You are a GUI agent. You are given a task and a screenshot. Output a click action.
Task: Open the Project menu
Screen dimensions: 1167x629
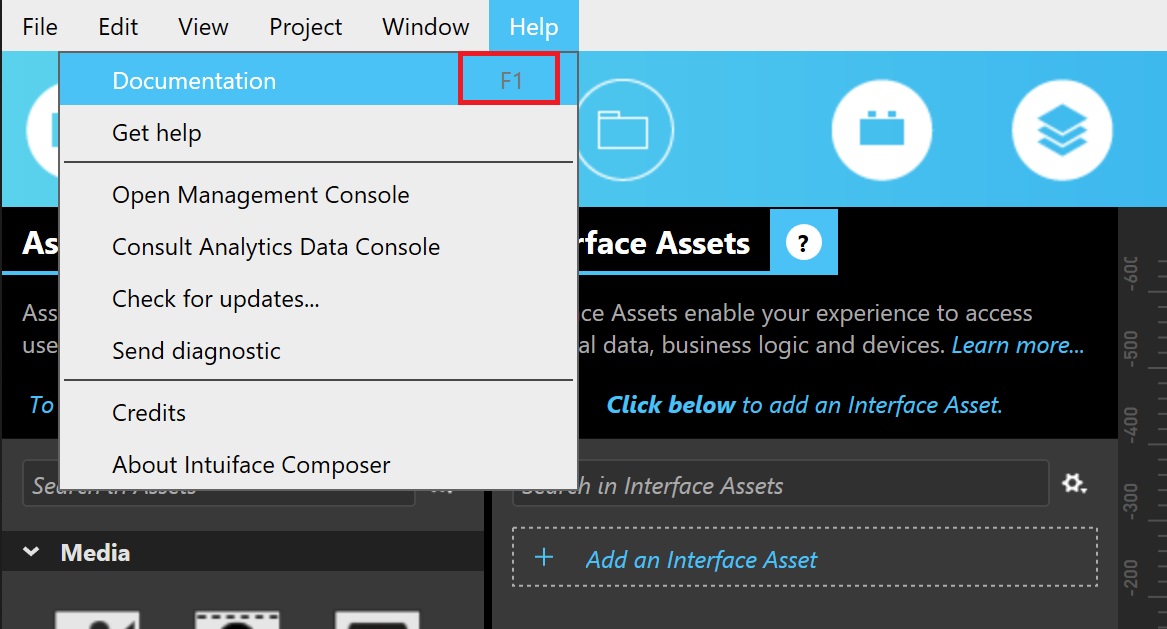point(305,27)
